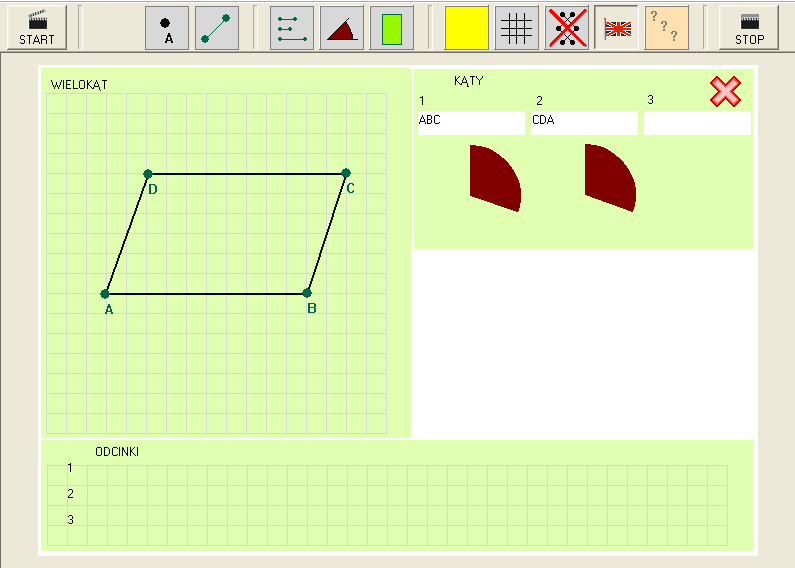Pick the yellow color swatch
This screenshot has width=795, height=568.
click(x=466, y=28)
